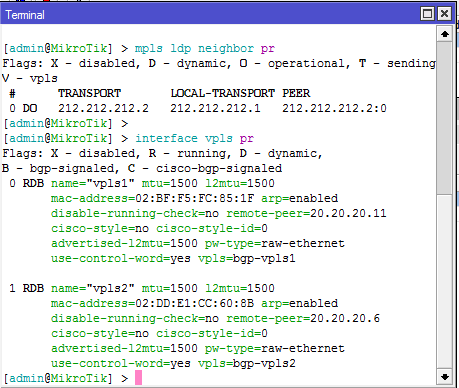Image resolution: width=459 pixels, height=388 pixels.
Task: Click l2mtu=1500 in vpls2 entry
Action: pos(240,289)
